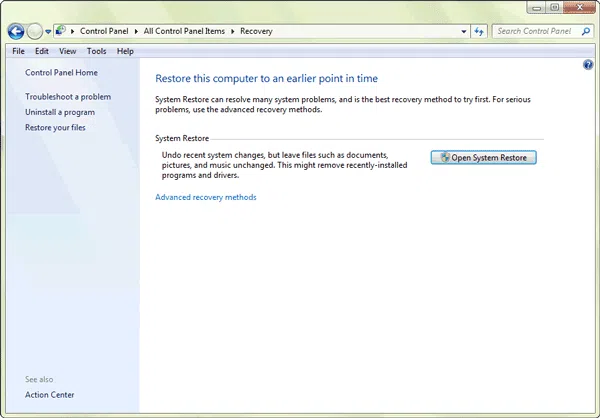
Task: Close the Recovery window
Action: [x=580, y=8]
